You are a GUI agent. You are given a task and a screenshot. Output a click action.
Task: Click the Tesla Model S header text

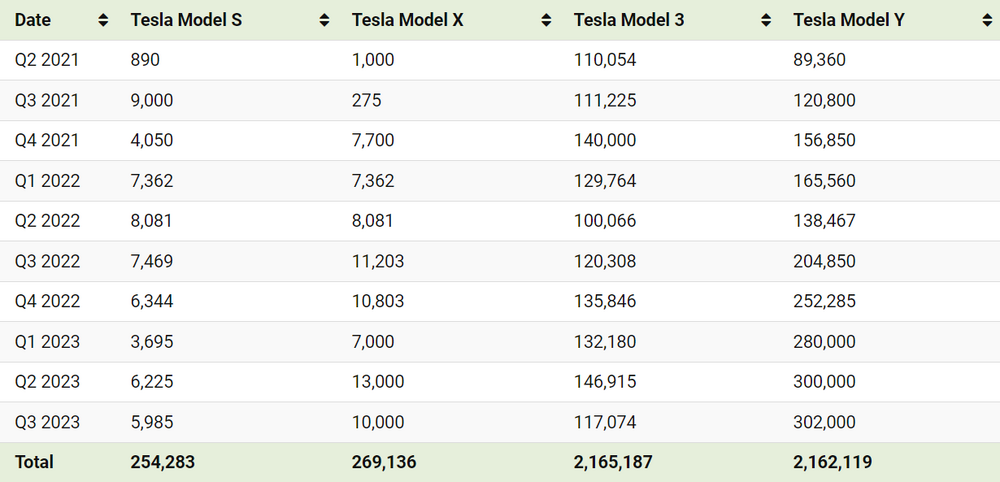coord(186,20)
